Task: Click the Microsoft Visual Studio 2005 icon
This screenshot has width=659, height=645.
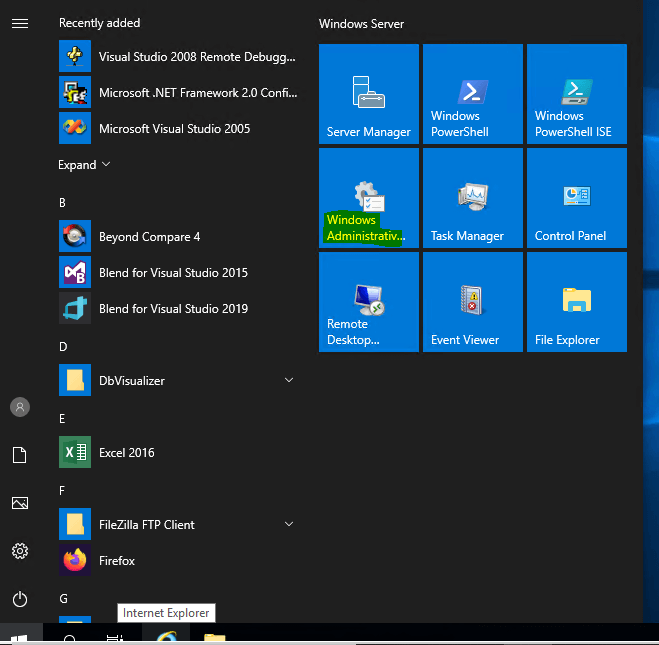Action: (x=75, y=128)
